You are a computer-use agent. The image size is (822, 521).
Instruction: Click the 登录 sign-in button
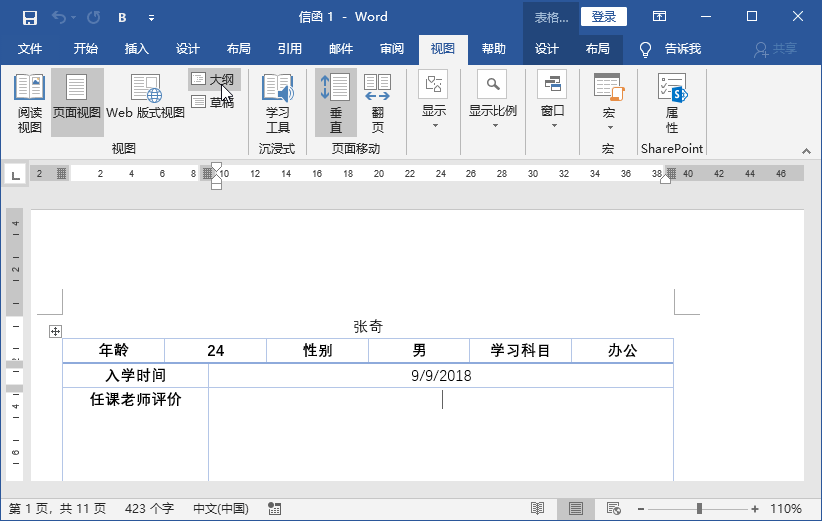pyautogui.click(x=603, y=17)
